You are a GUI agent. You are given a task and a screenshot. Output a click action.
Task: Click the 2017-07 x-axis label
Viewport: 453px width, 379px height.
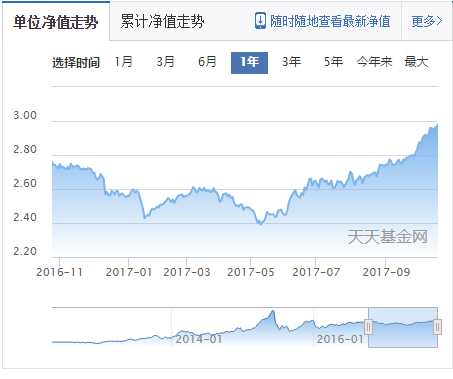click(316, 272)
